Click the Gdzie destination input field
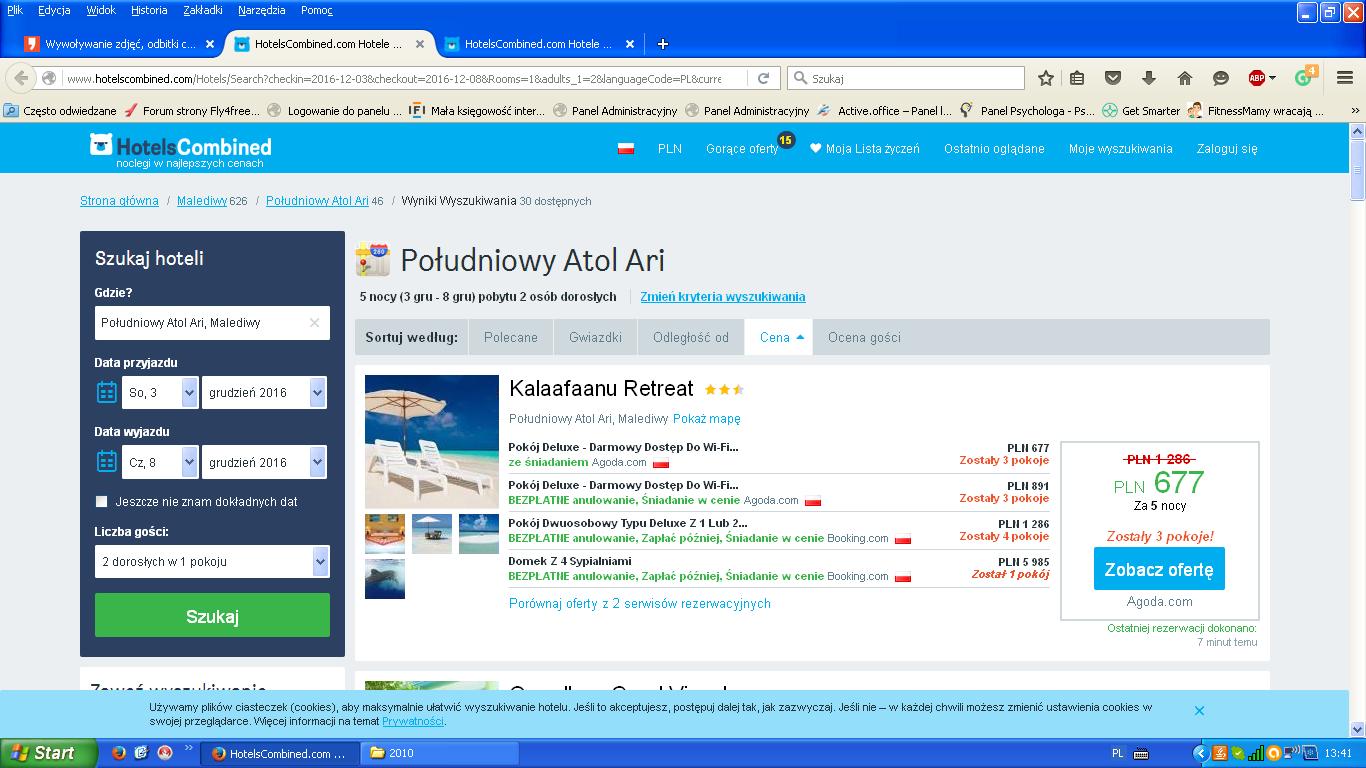The height and width of the screenshot is (768, 1366). [x=212, y=323]
